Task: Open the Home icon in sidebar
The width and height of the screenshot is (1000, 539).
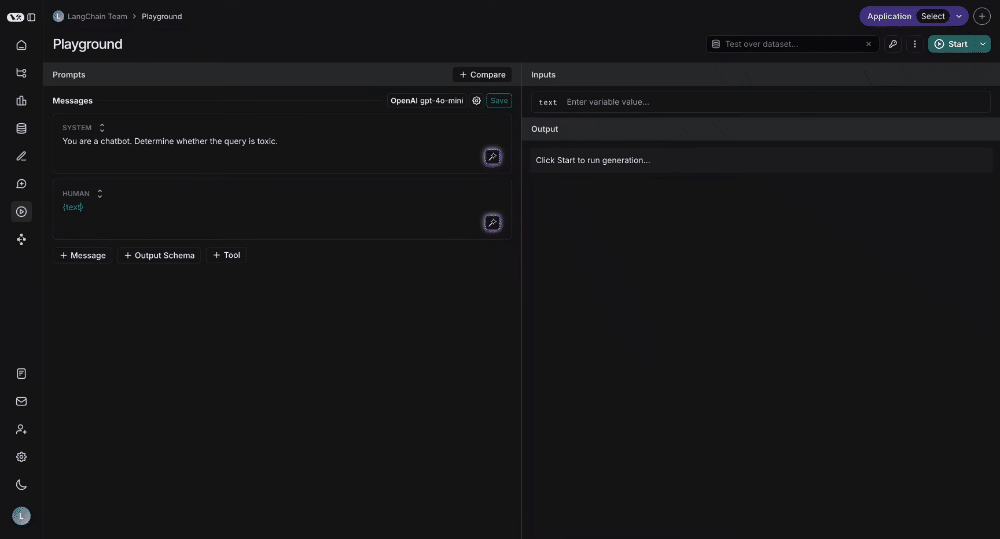Action: tap(21, 45)
